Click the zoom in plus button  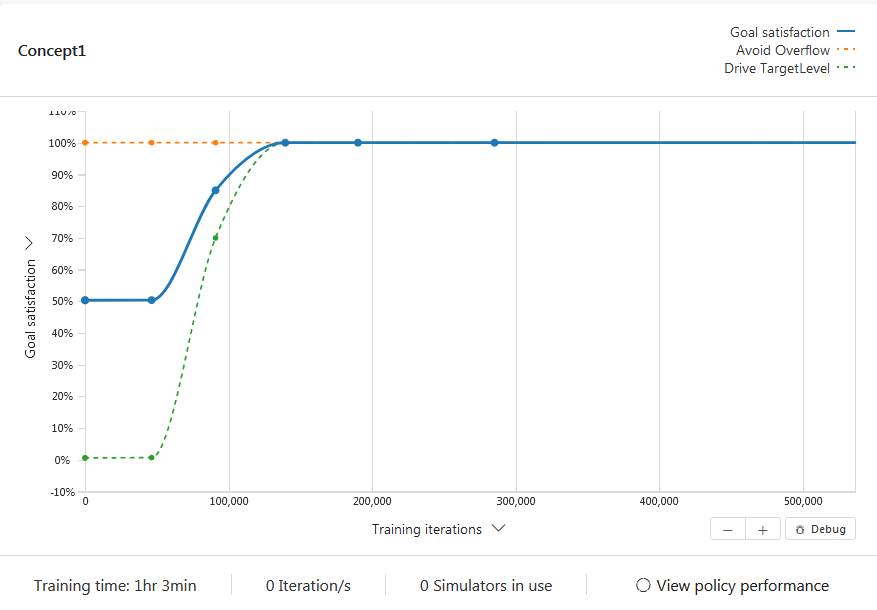(x=763, y=529)
